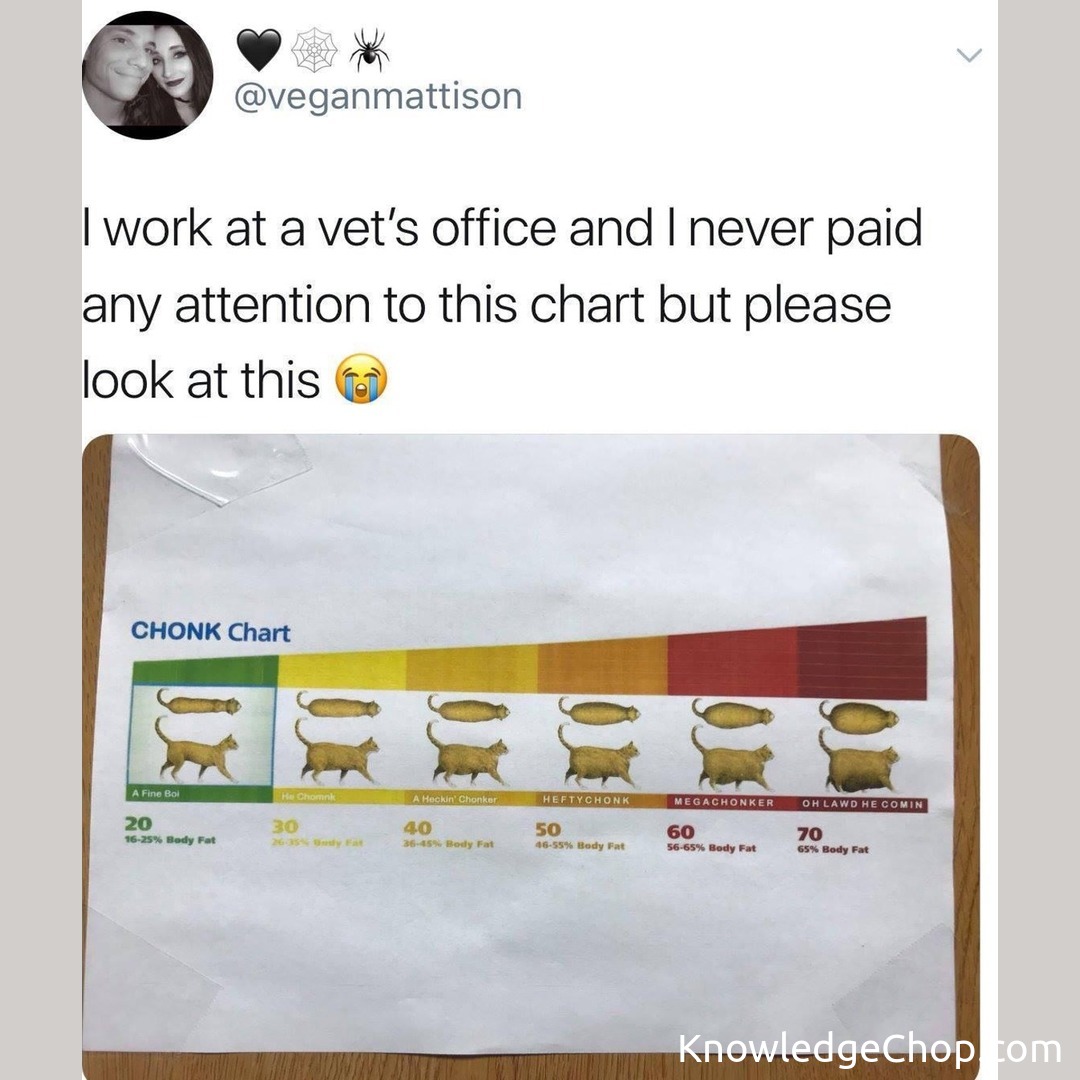The height and width of the screenshot is (1080, 1080).
Task: Select the OH LAWD HE COMIN cat
Action: tap(860, 746)
